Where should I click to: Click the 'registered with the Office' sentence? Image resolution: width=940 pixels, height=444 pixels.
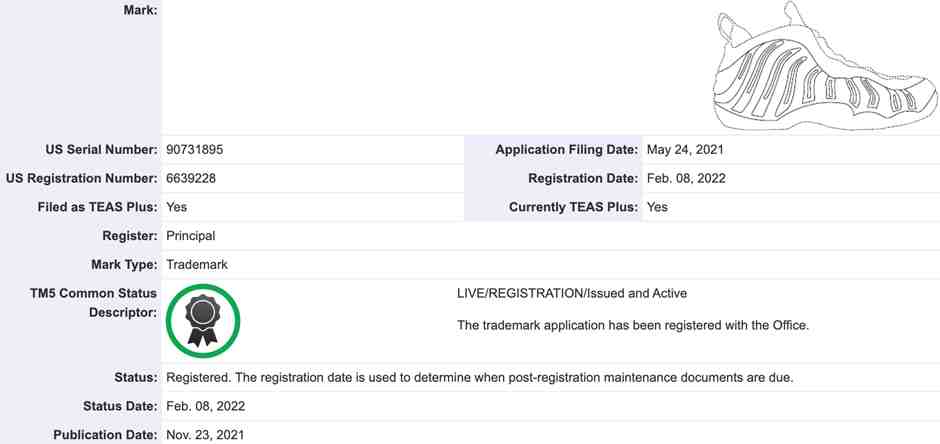633,325
